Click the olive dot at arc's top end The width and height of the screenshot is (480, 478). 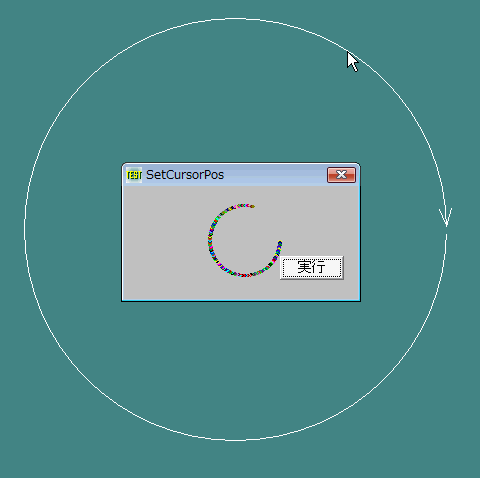(x=253, y=207)
